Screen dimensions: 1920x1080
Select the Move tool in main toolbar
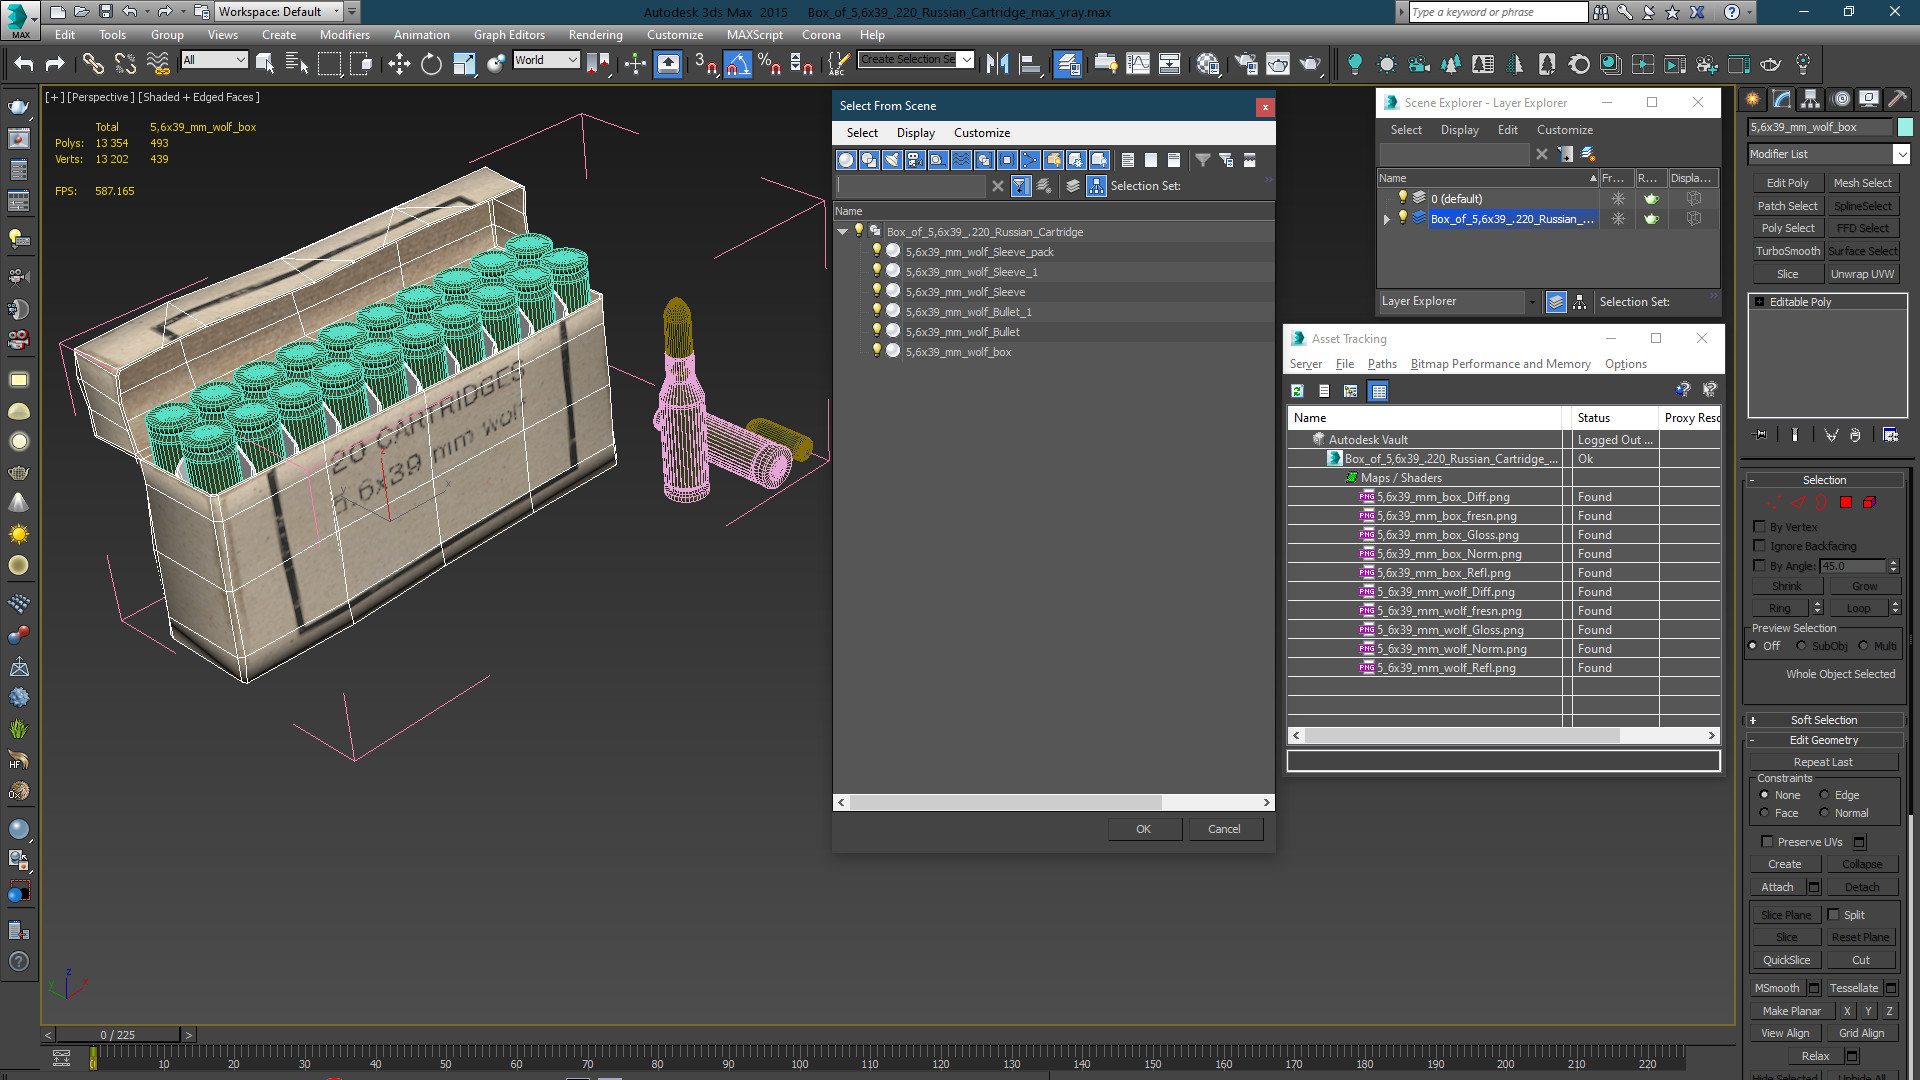pos(399,64)
